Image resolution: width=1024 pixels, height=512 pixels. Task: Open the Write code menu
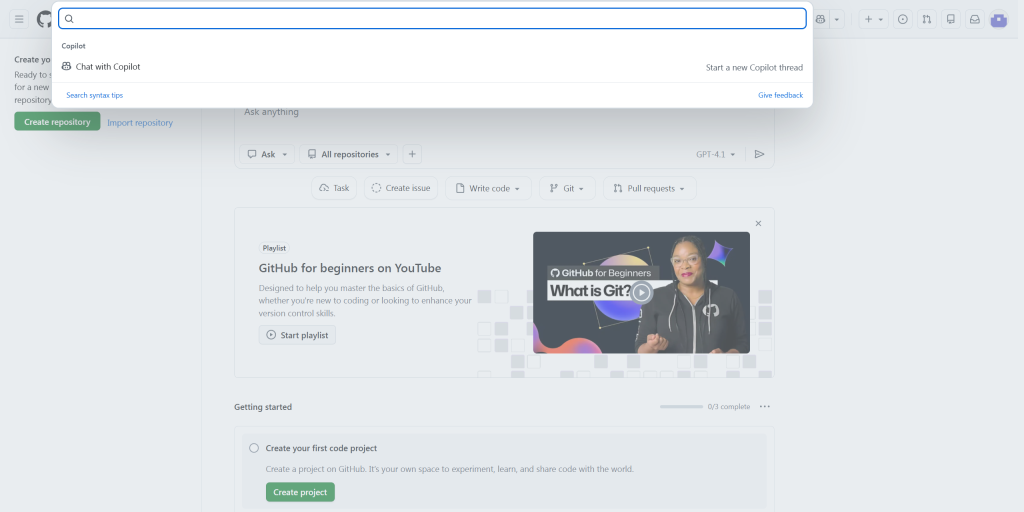coord(488,188)
